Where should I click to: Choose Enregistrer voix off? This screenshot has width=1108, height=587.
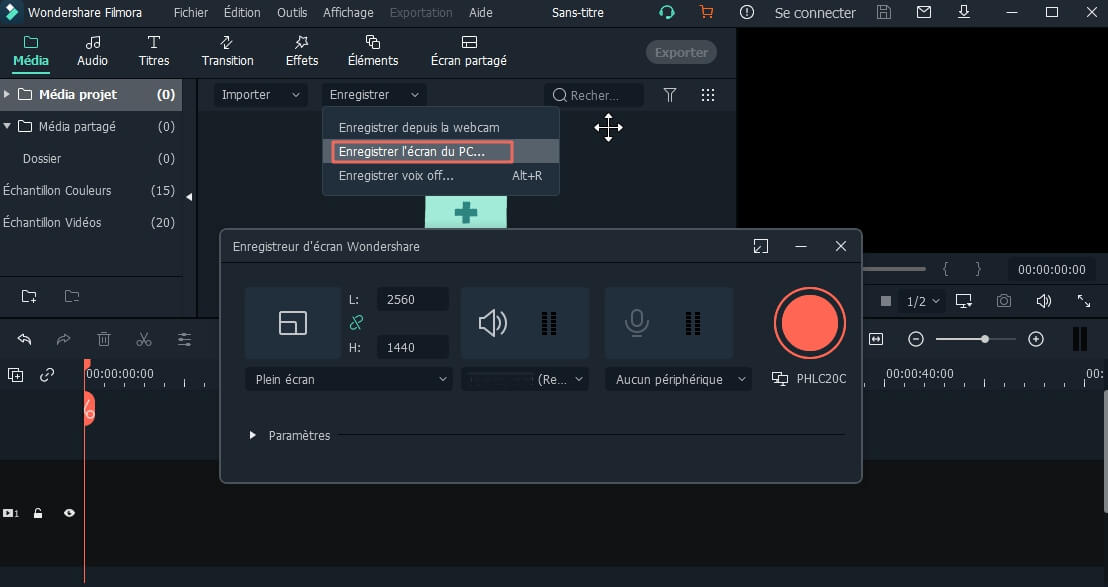[x=441, y=175]
